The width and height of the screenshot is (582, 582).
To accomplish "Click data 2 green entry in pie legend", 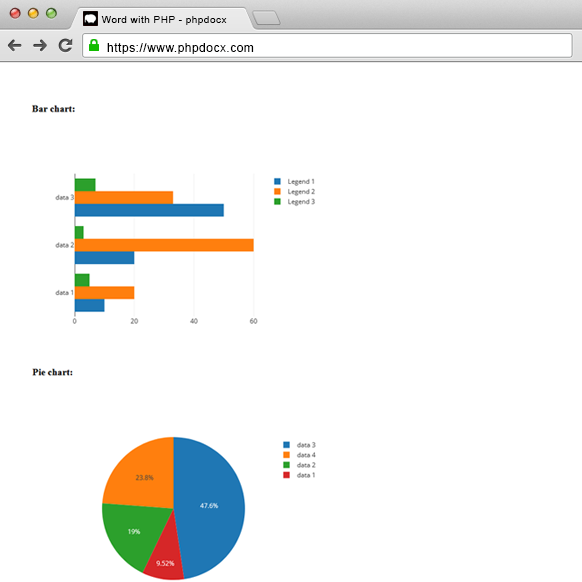I will (299, 465).
